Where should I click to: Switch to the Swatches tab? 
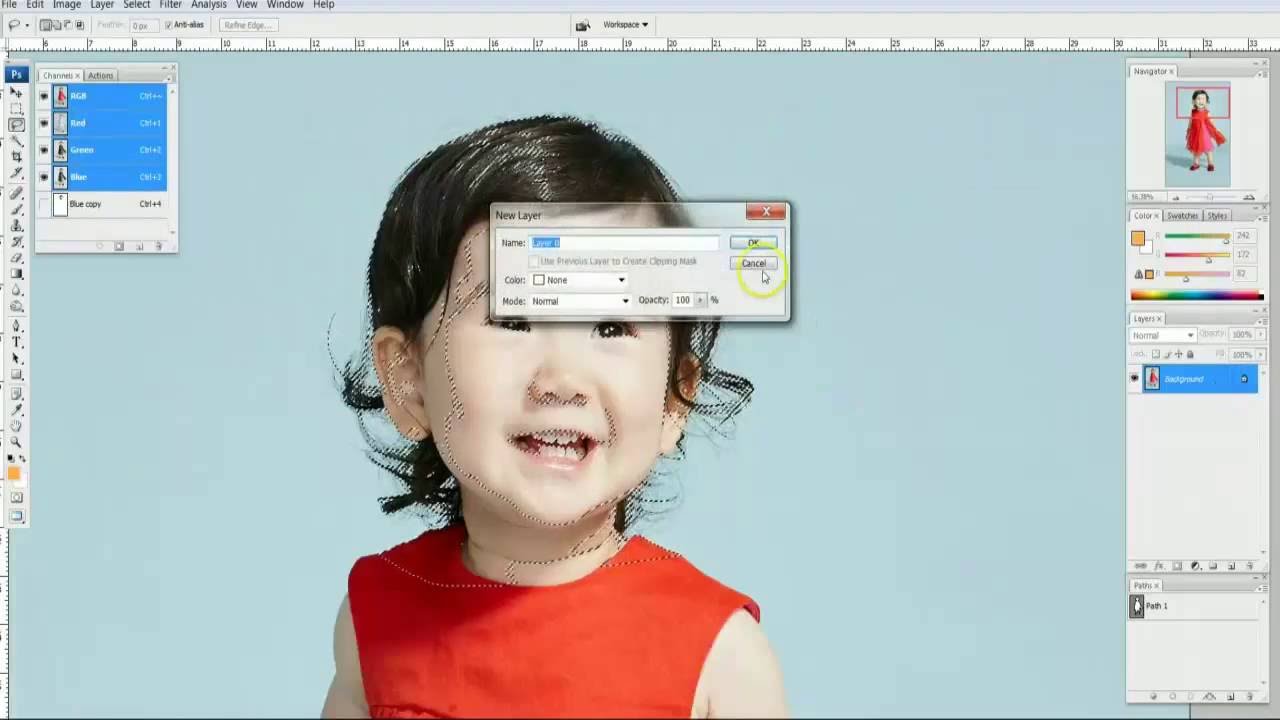(1183, 216)
